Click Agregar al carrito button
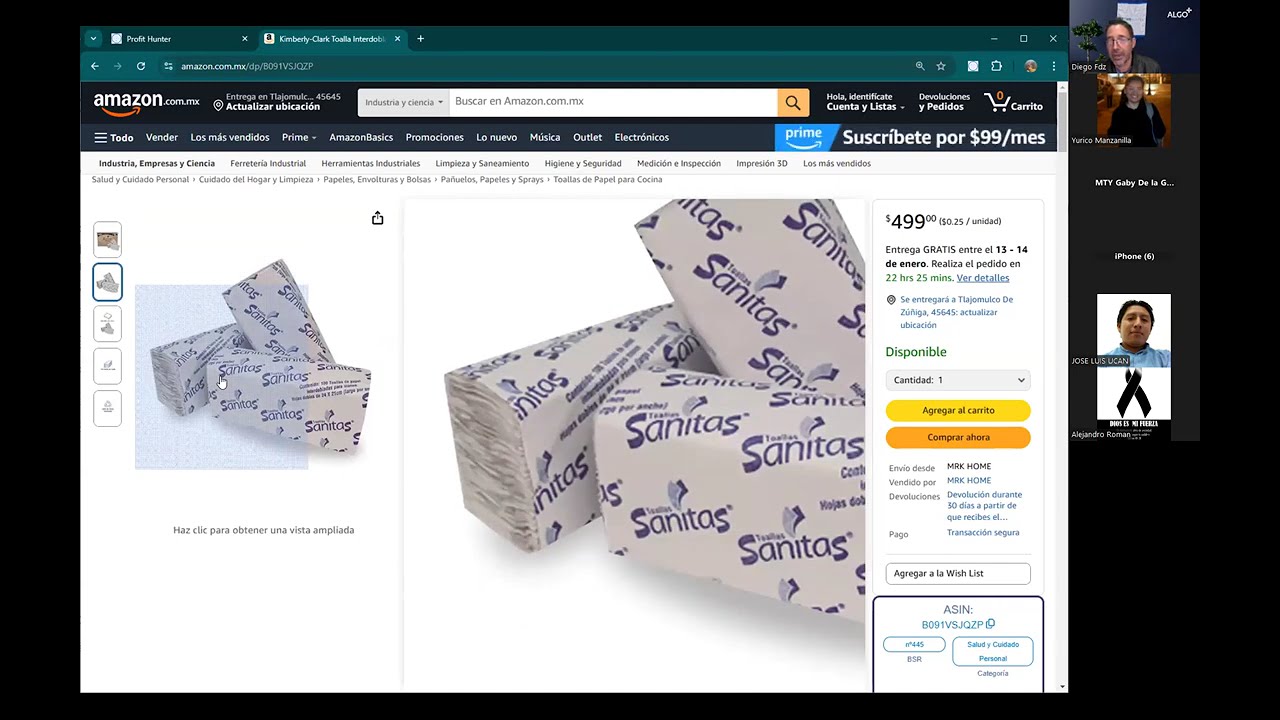1280x720 pixels. (958, 410)
